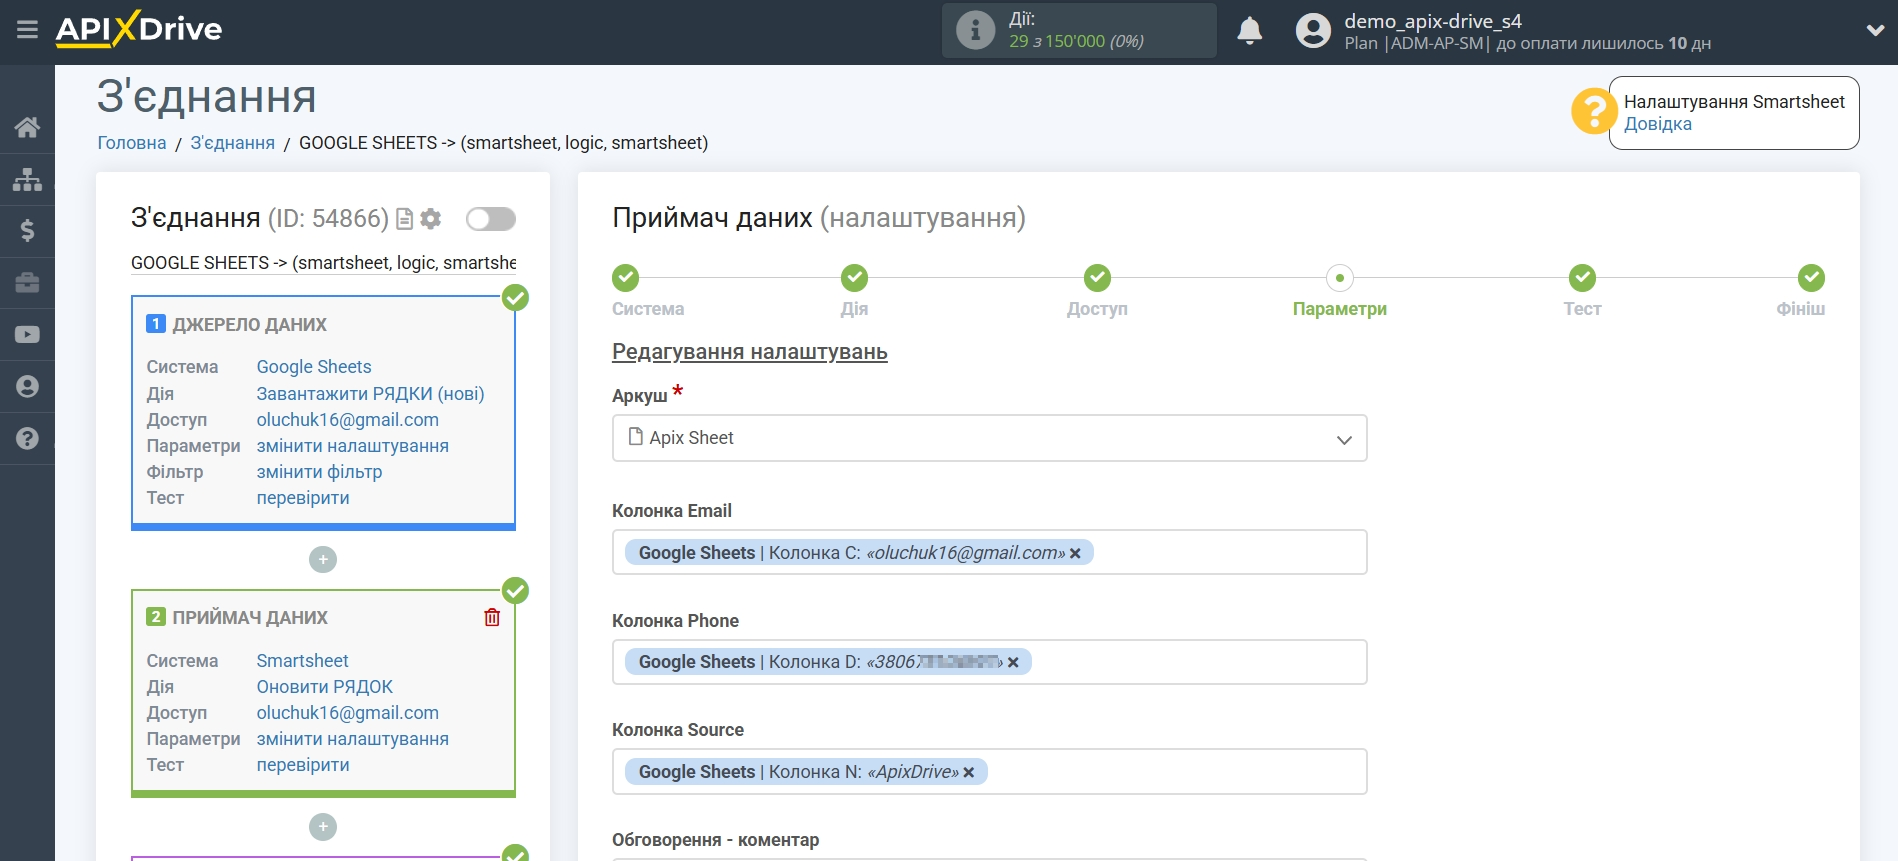
Task: Remove Колонка N ApixDrive tag
Action: (969, 772)
